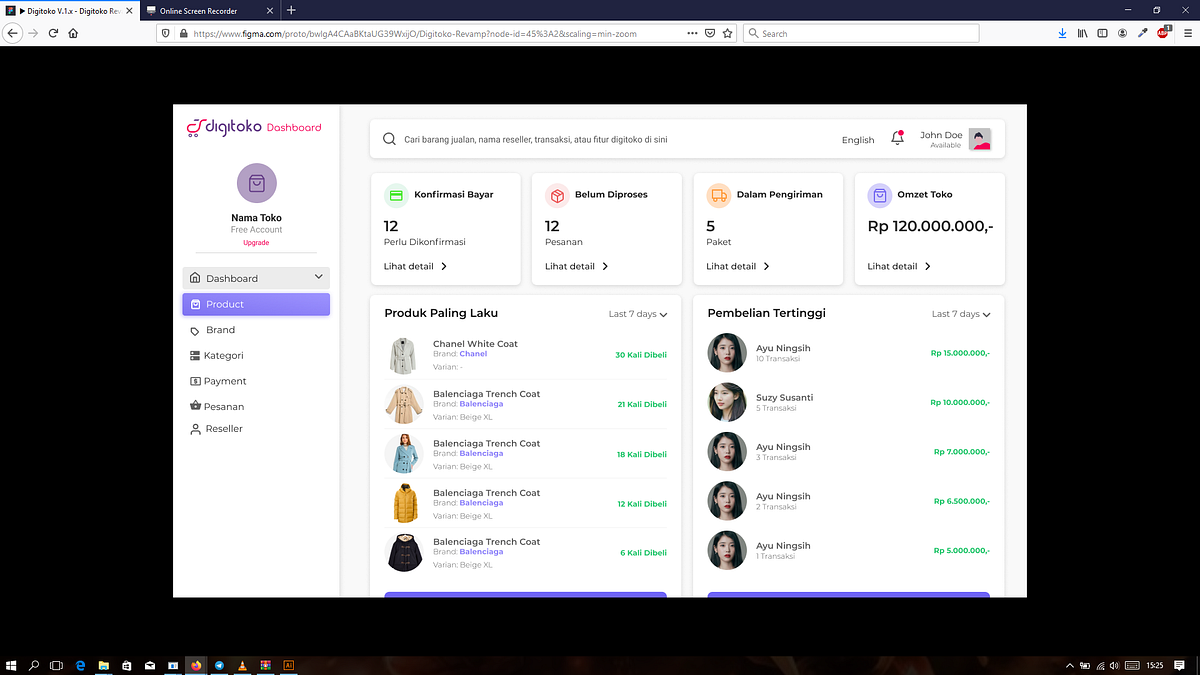Click the Brand tag icon in sidebar
This screenshot has height=675, width=1200.
(195, 331)
